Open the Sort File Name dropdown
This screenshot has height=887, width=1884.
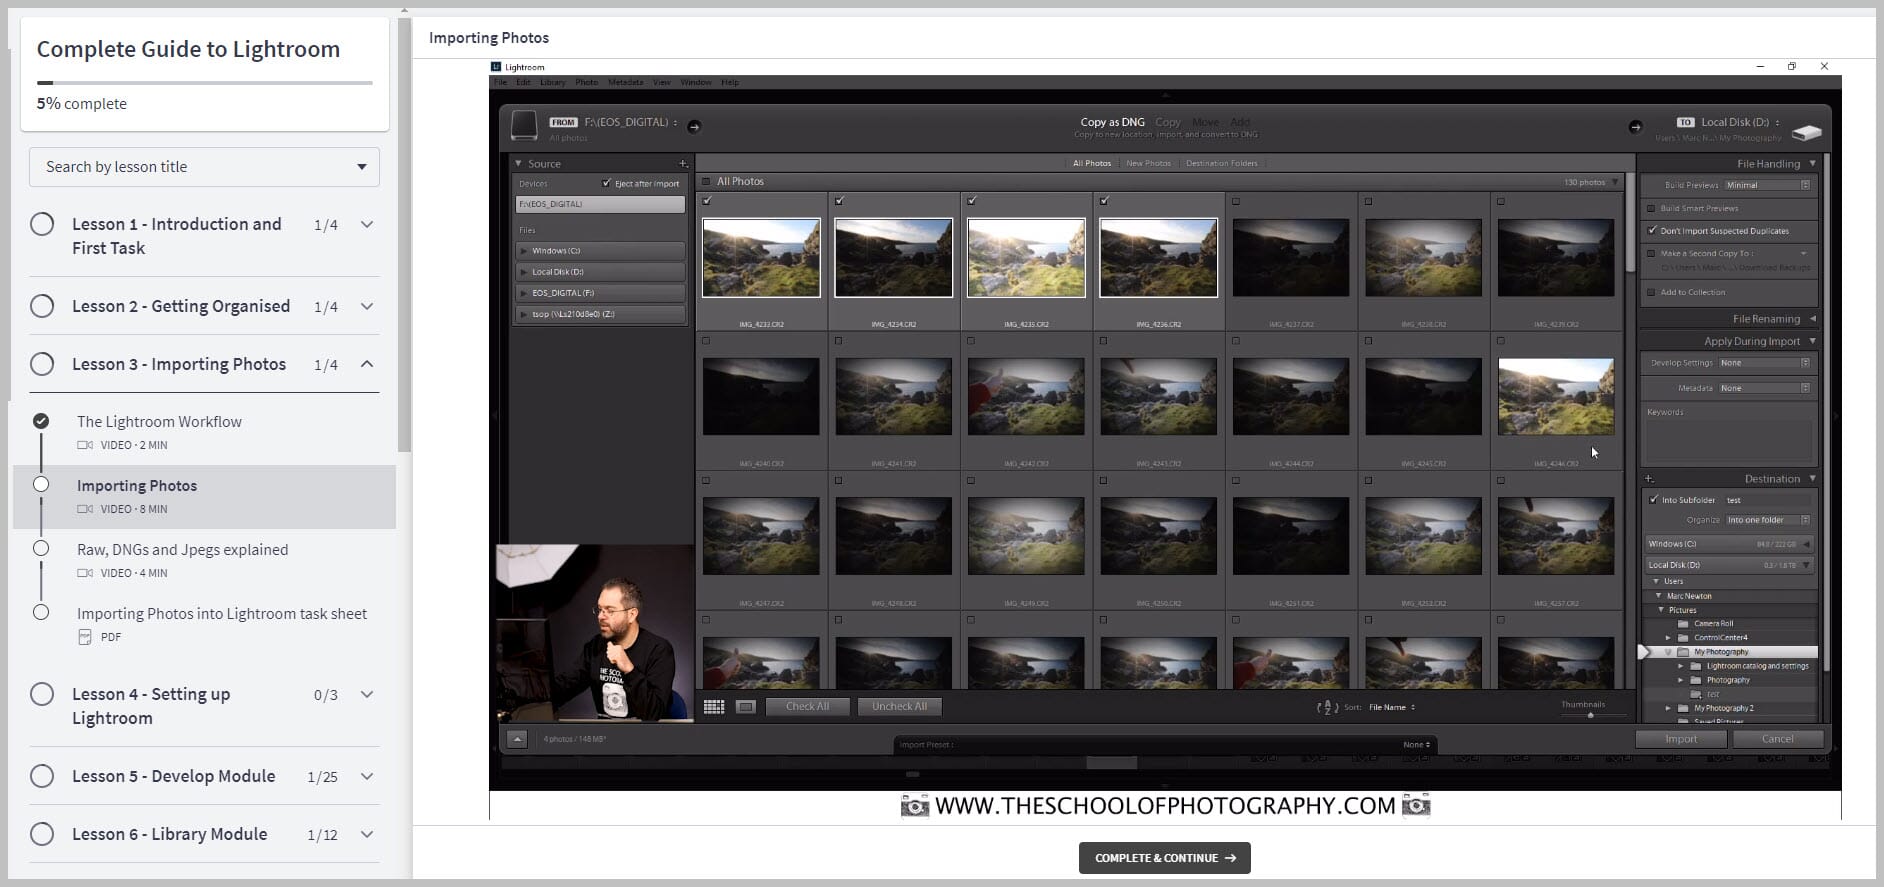pyautogui.click(x=1391, y=707)
